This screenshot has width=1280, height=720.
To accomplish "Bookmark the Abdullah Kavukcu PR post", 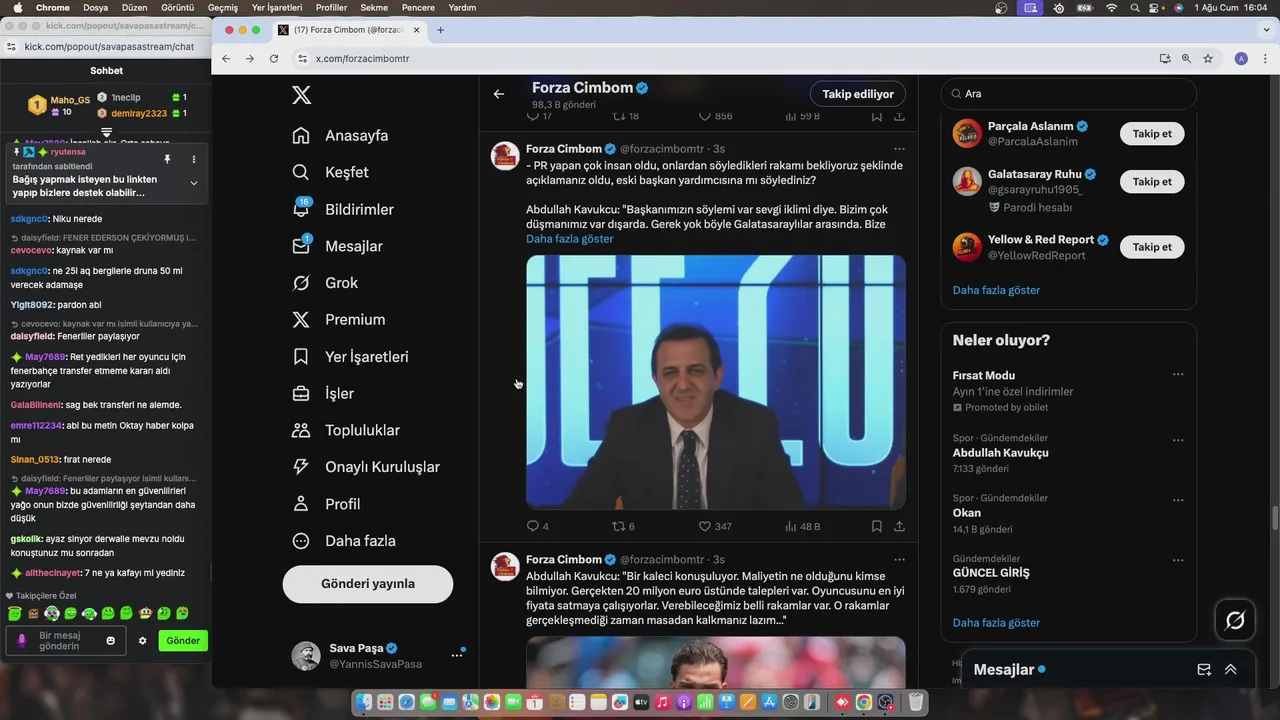I will click(x=876, y=526).
